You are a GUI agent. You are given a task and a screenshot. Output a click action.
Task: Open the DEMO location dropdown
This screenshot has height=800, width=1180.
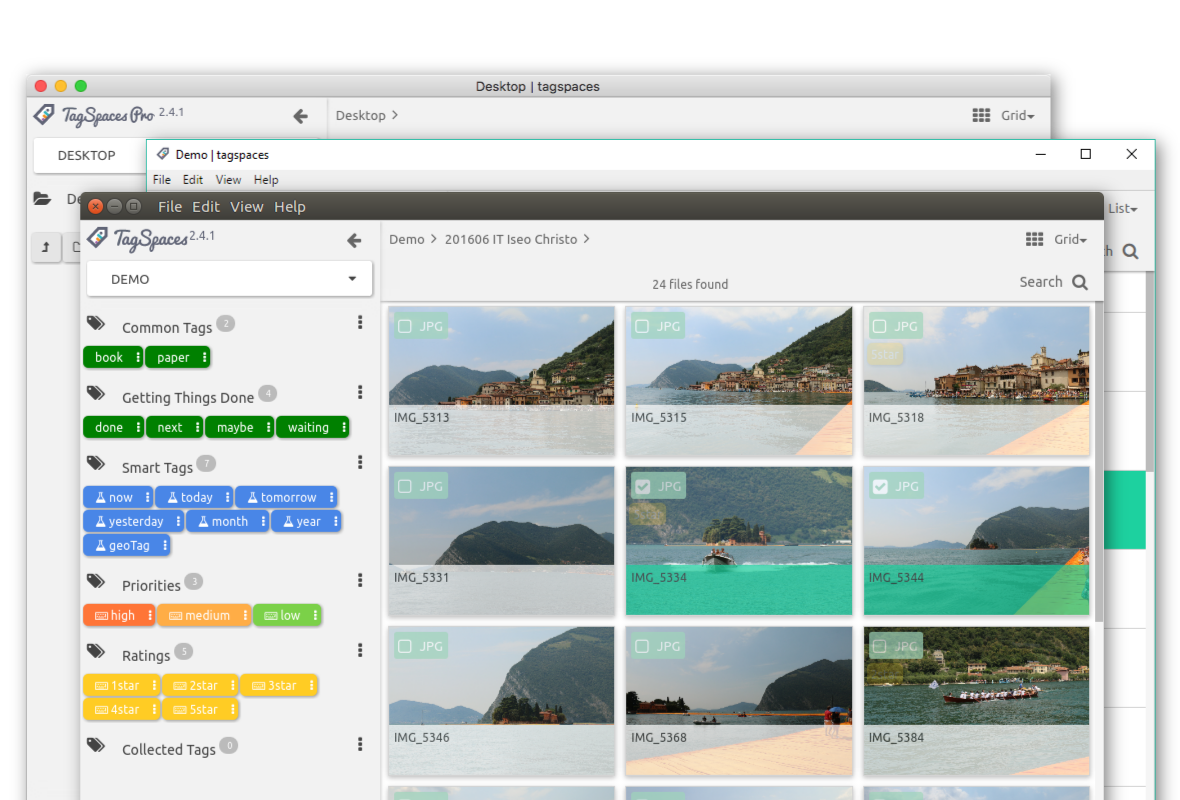click(230, 279)
